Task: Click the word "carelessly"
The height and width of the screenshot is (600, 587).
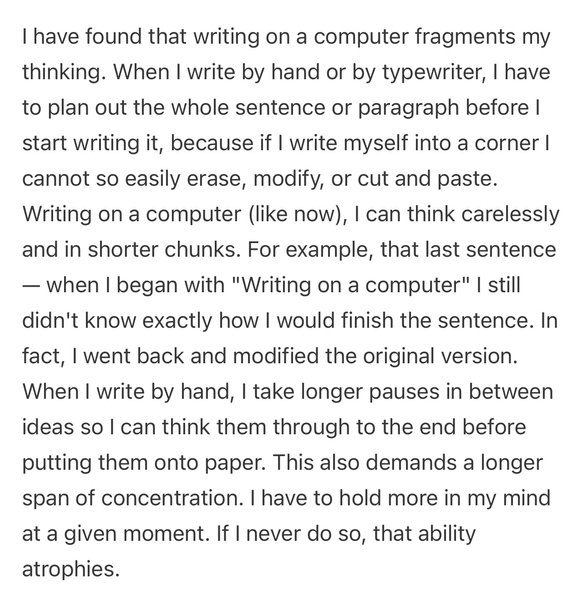Action: (x=510, y=214)
